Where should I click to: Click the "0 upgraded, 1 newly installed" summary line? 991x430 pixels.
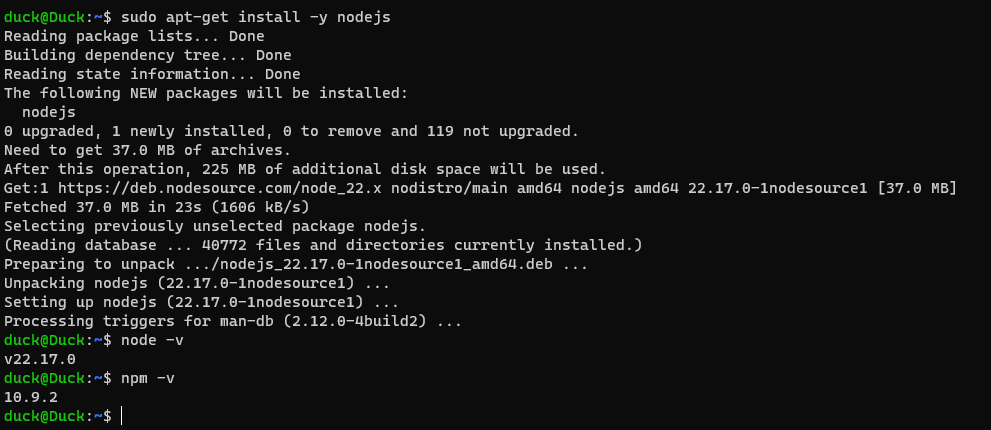pyautogui.click(x=291, y=131)
